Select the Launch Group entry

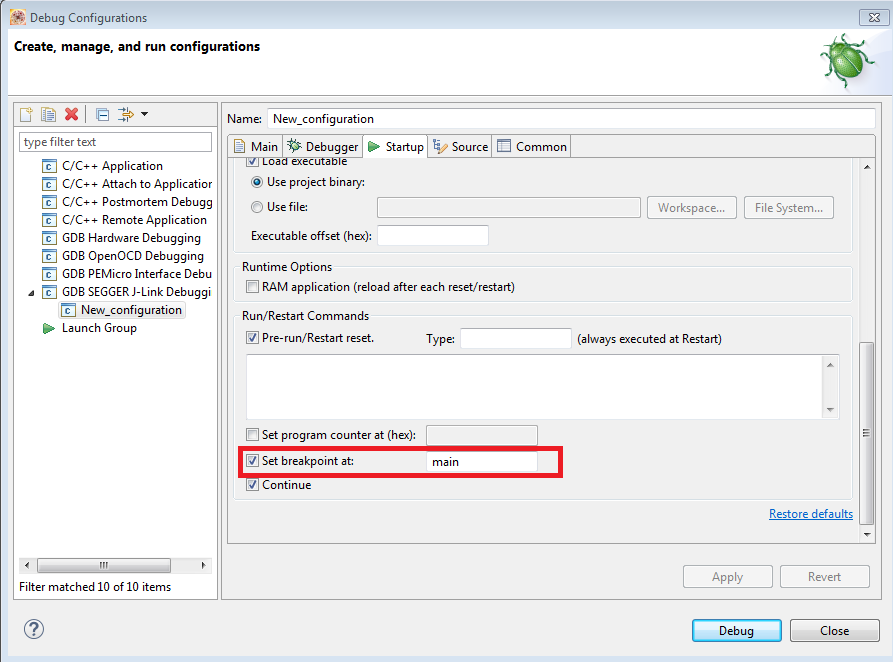coord(99,328)
